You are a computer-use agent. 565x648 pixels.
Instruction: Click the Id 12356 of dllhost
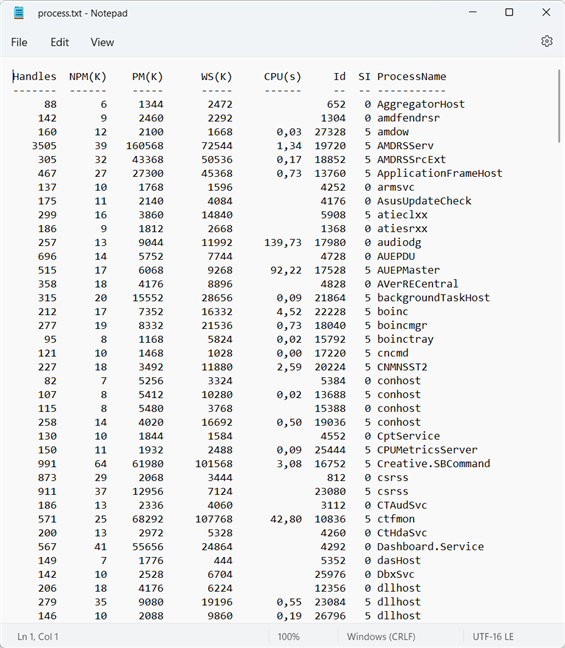tap(330, 588)
